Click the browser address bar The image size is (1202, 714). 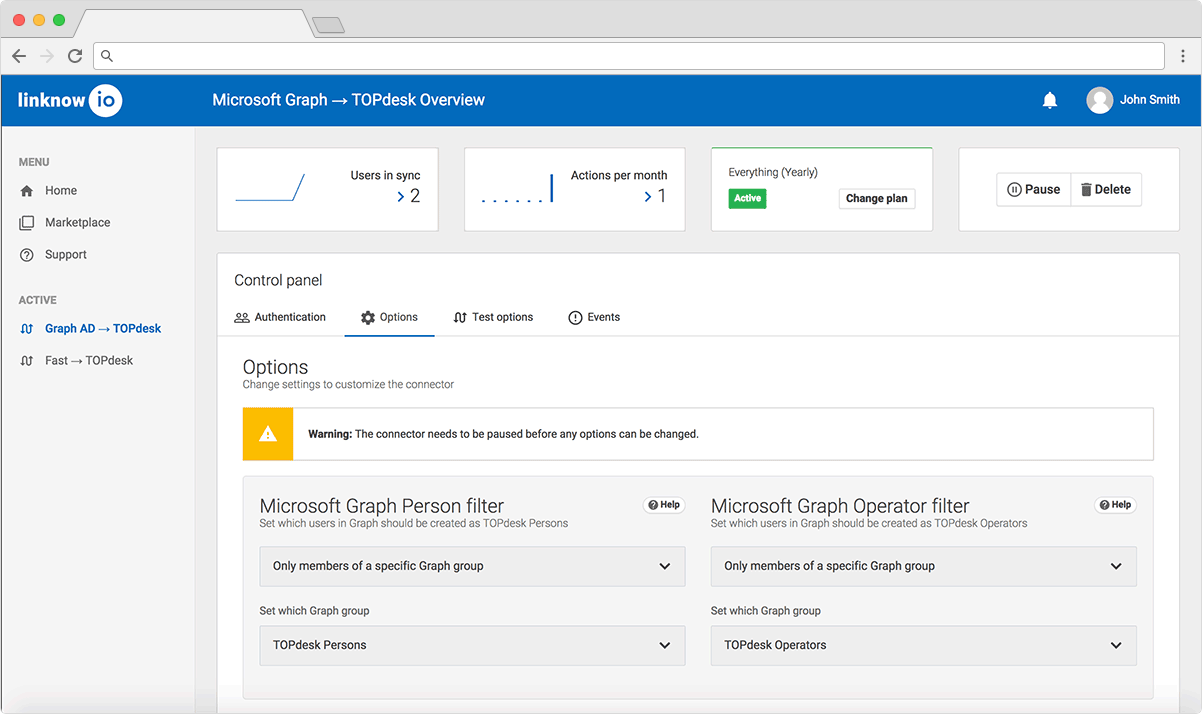coord(629,56)
